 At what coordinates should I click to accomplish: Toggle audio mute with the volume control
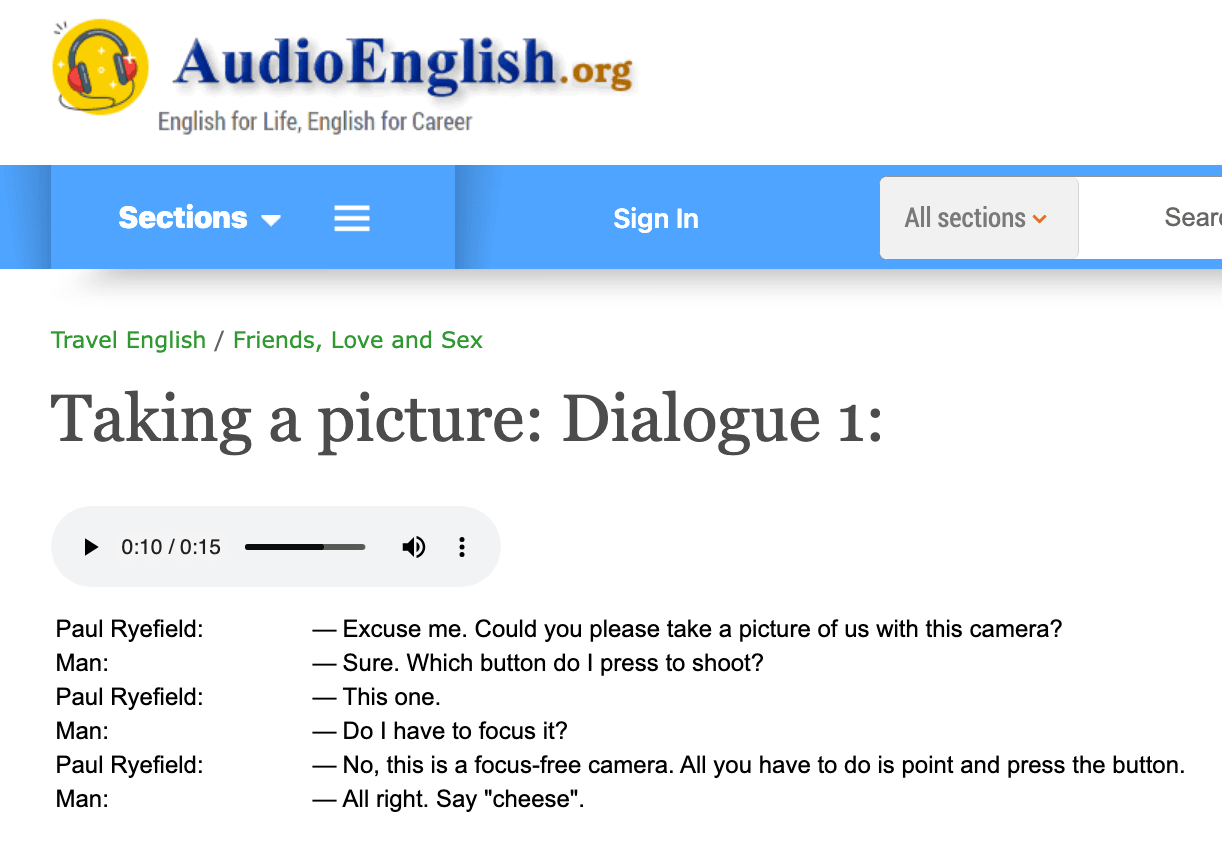(413, 547)
